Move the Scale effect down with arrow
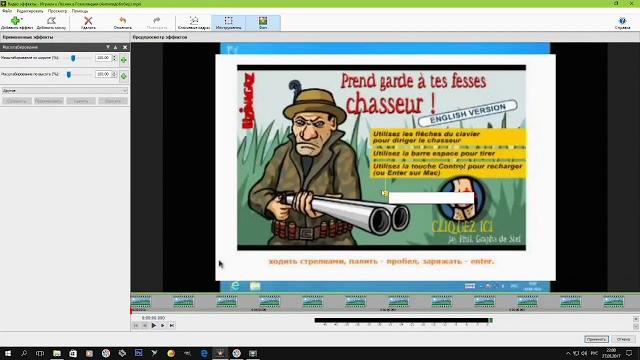Screen dimensions: 640x360 click(x=108, y=47)
